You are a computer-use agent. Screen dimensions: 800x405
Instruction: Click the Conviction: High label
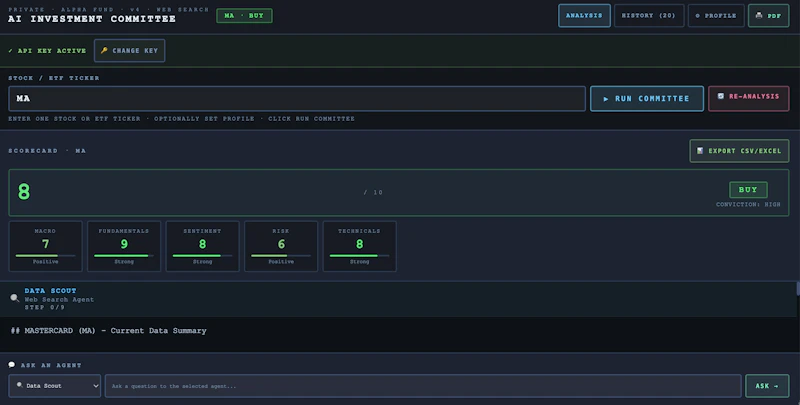(x=748, y=205)
